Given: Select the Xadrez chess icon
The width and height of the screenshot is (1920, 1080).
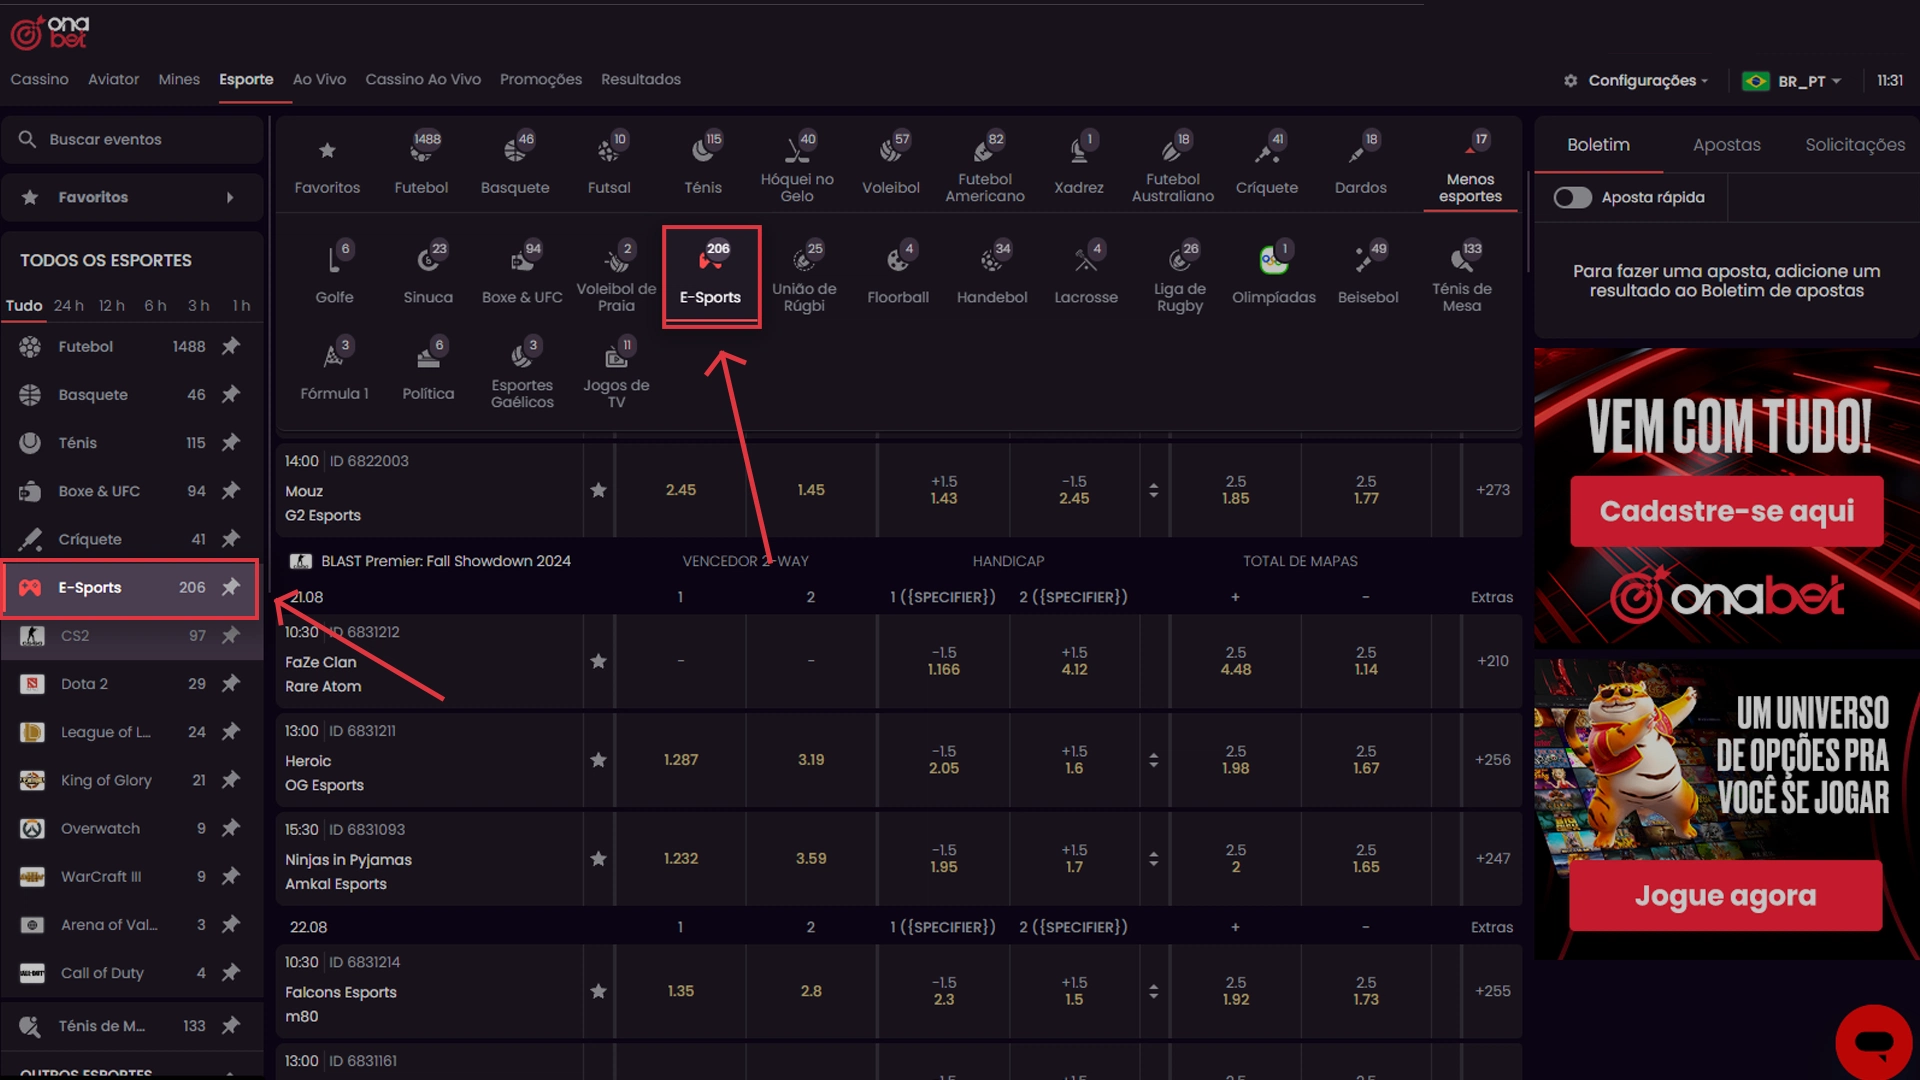Looking at the screenshot, I should pyautogui.click(x=1079, y=164).
